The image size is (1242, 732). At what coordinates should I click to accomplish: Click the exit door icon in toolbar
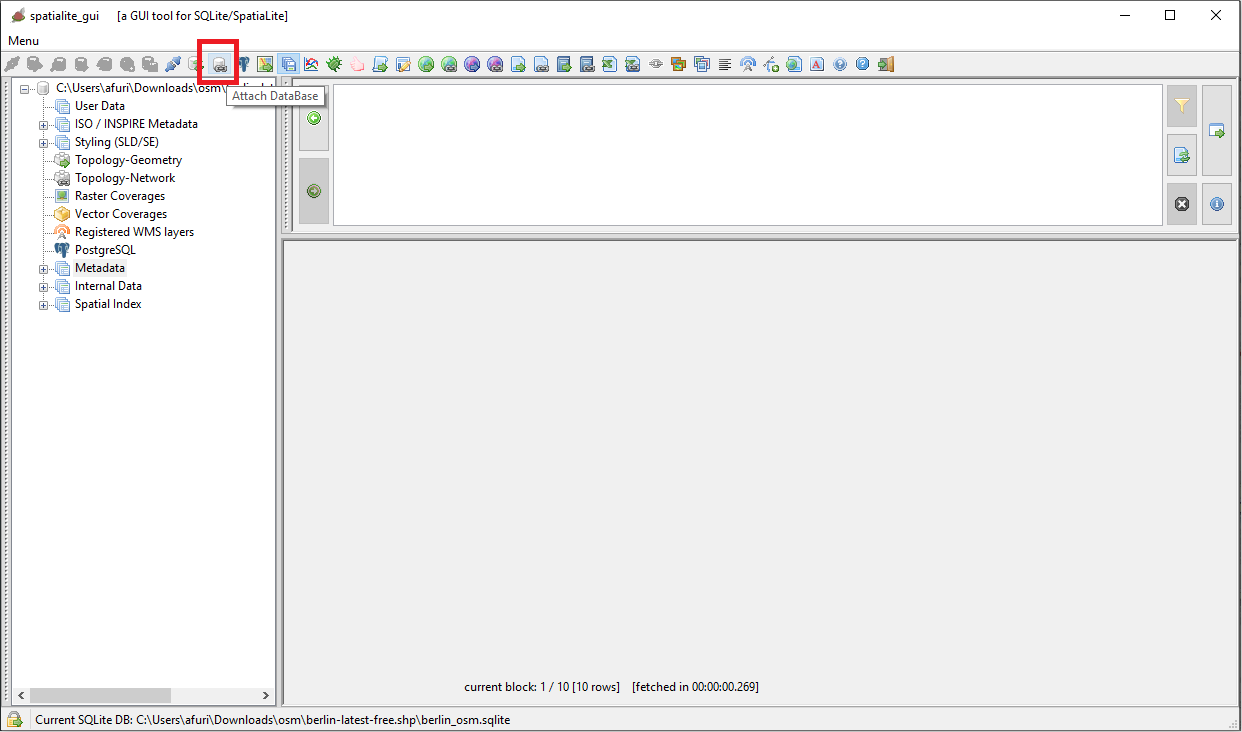(x=886, y=64)
